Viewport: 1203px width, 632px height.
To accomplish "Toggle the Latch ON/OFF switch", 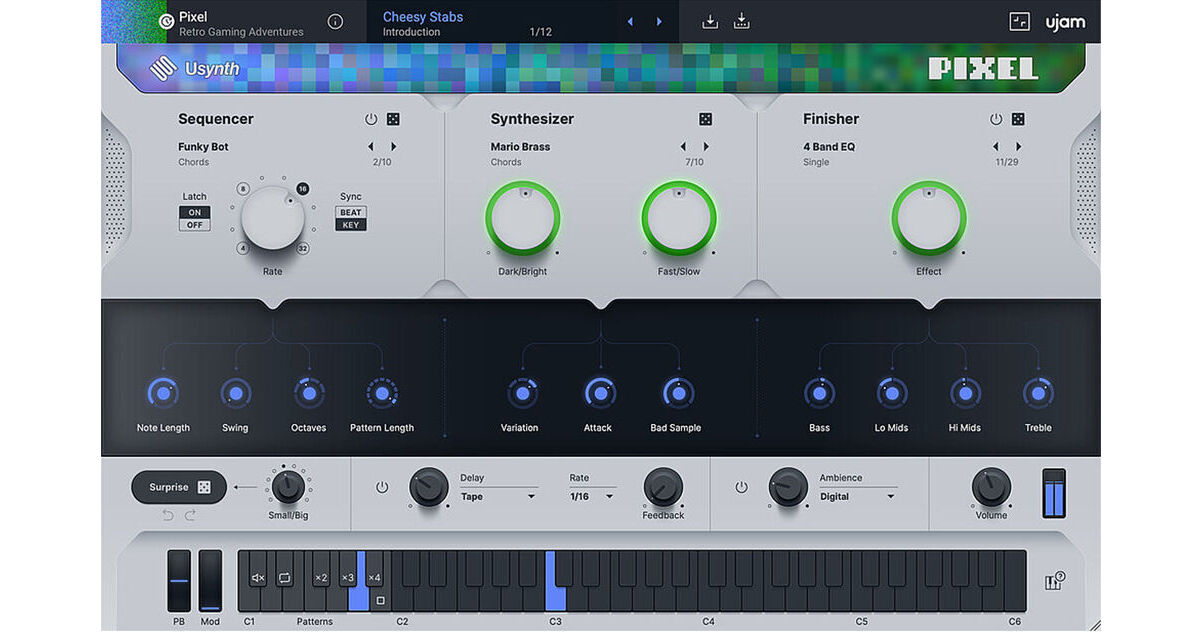I will click(x=194, y=218).
